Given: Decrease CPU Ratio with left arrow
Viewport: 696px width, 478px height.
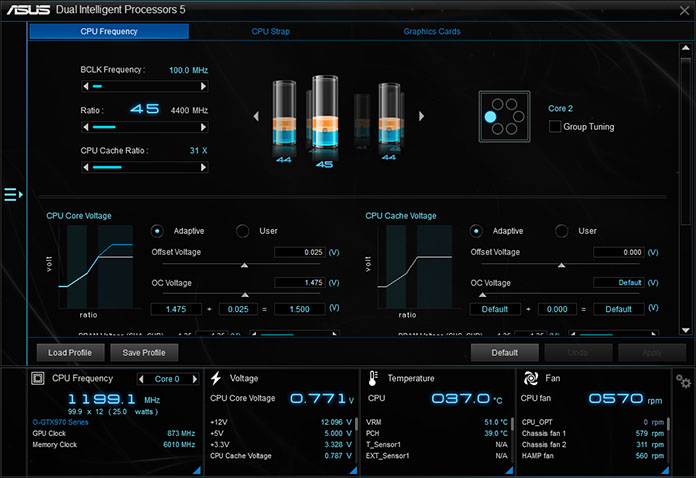Looking at the screenshot, I should 86,127.
